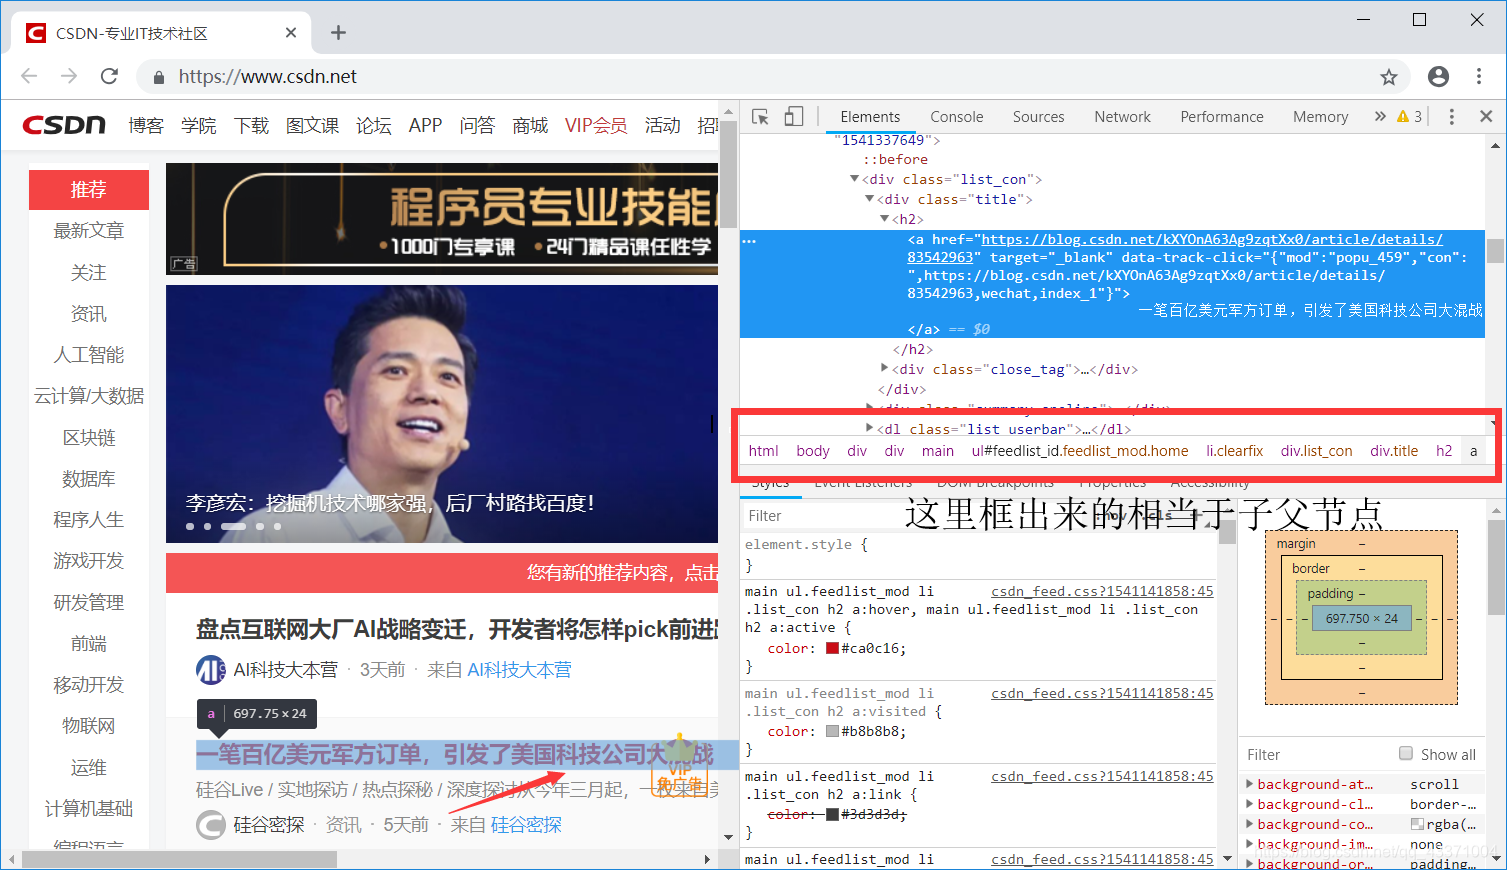Open the Sources tab

[x=1038, y=117]
